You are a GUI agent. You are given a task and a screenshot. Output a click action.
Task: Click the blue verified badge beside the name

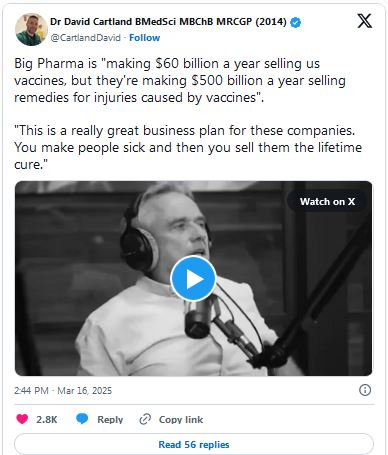point(295,22)
